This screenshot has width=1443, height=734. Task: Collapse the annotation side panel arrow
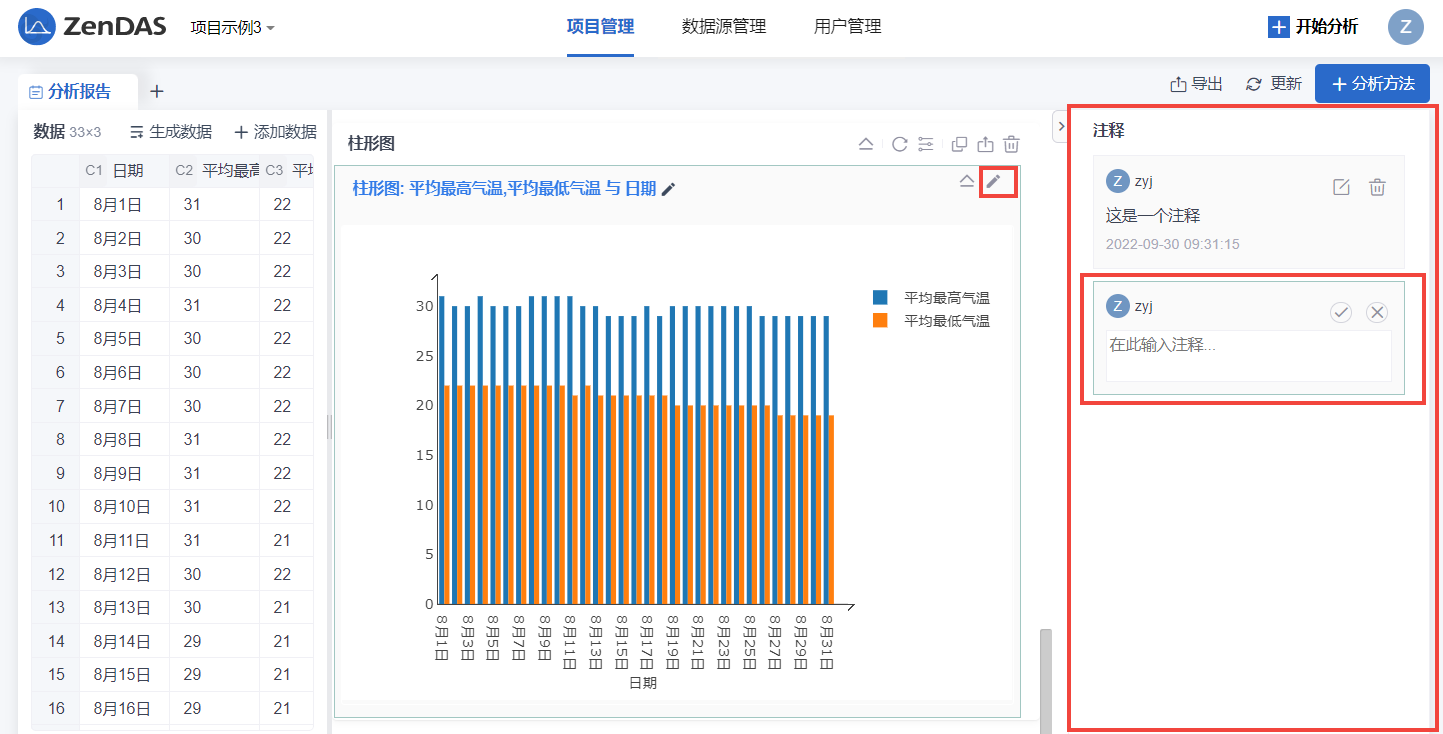1061,126
